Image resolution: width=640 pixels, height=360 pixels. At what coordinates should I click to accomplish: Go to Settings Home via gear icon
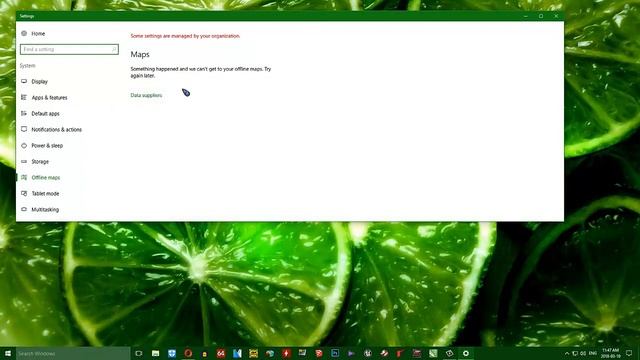[x=24, y=33]
